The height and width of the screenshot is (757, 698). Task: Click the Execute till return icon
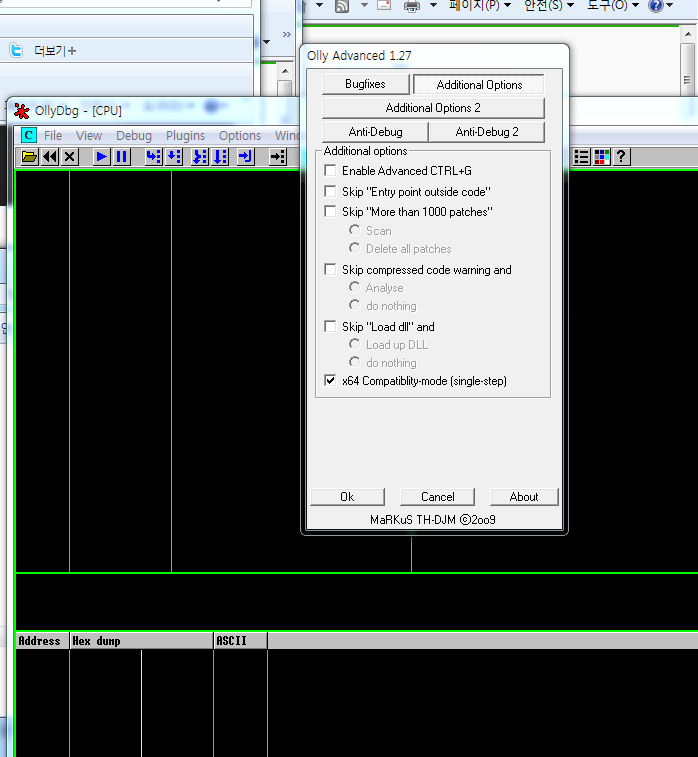[x=246, y=156]
